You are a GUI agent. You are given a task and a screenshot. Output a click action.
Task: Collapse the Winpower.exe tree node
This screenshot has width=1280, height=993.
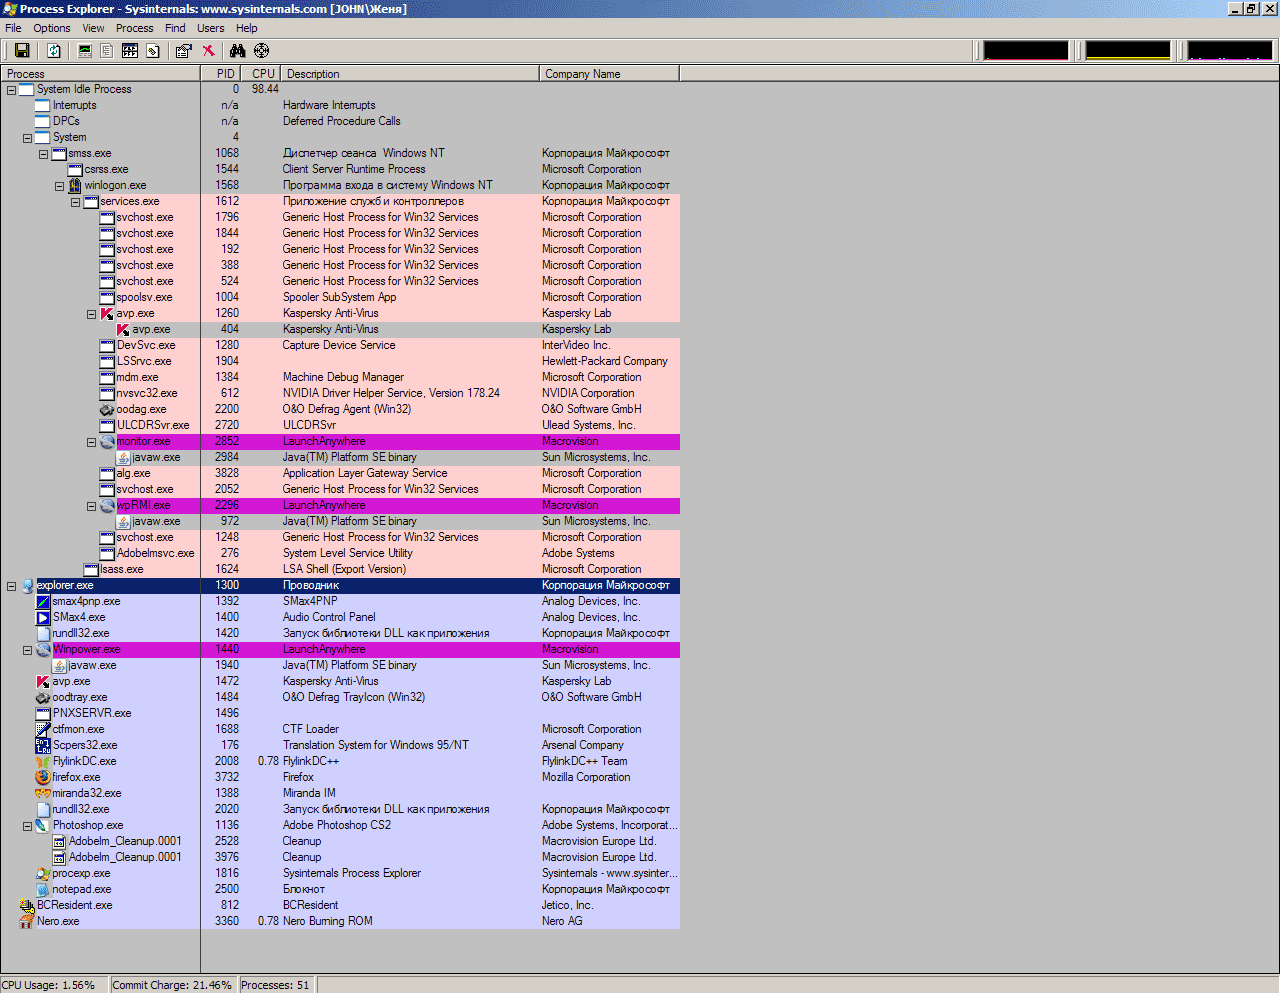[x=27, y=650]
